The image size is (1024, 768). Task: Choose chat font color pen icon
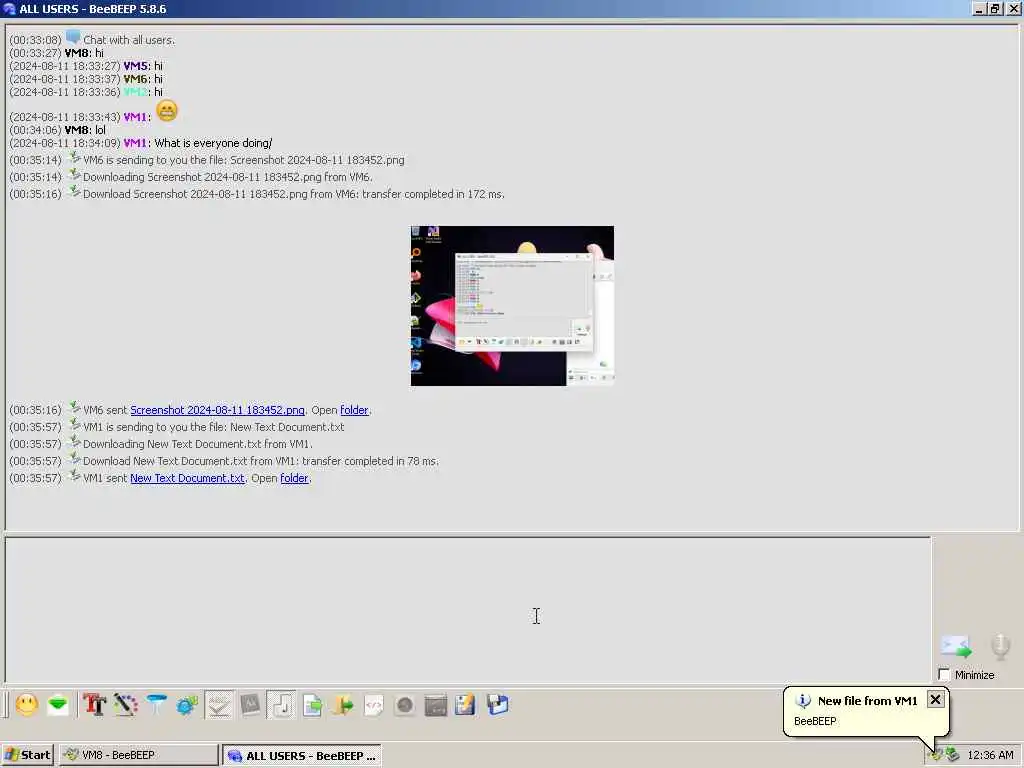pyautogui.click(x=125, y=705)
